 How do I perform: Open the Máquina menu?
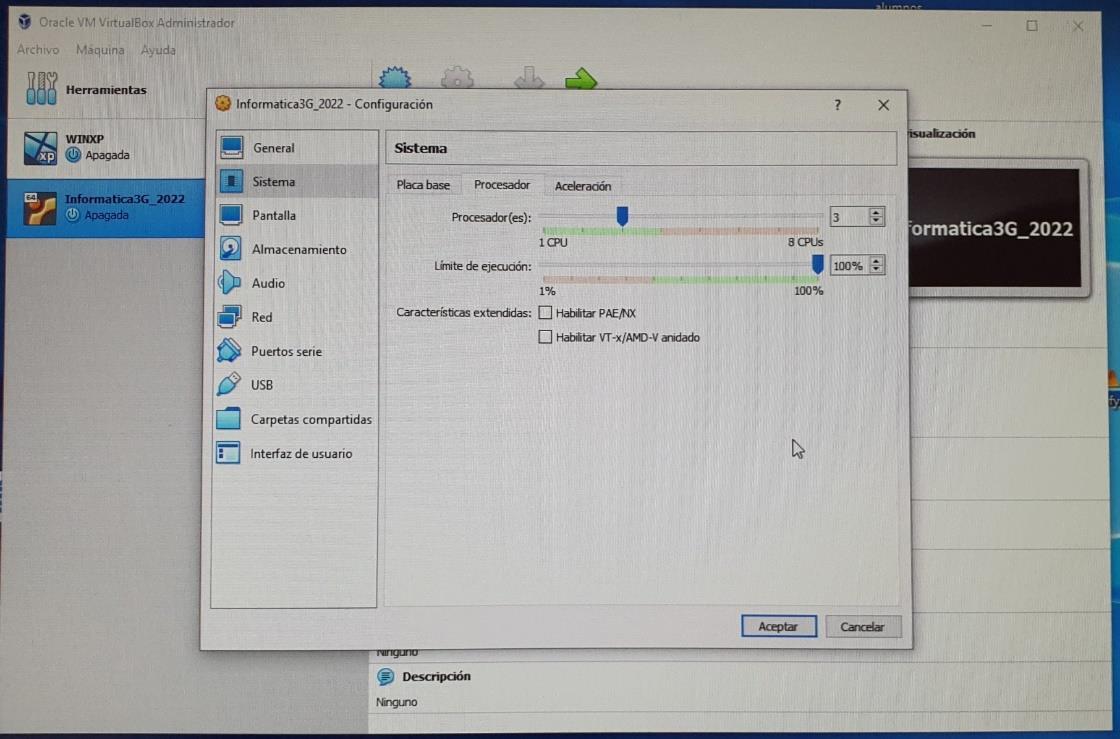[100, 49]
